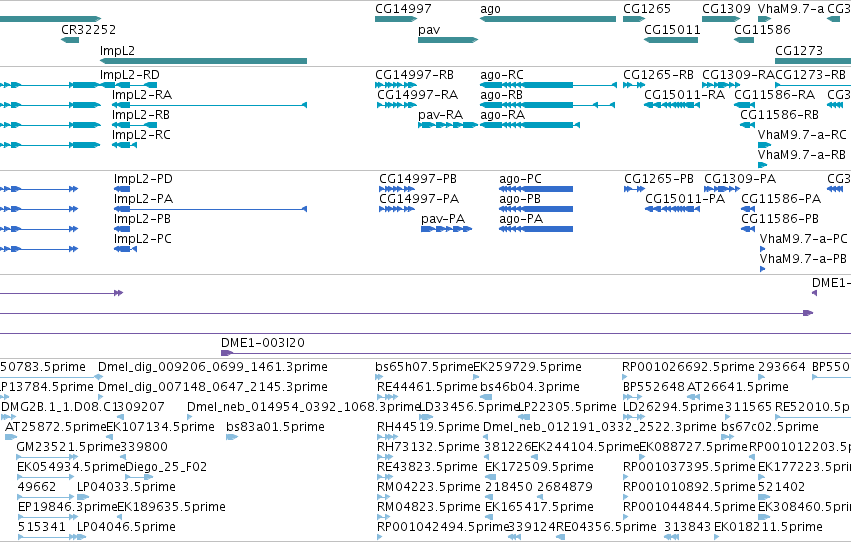The width and height of the screenshot is (851, 542).
Task: Click the RM04223.5prime EST
Action: [x=384, y=498]
